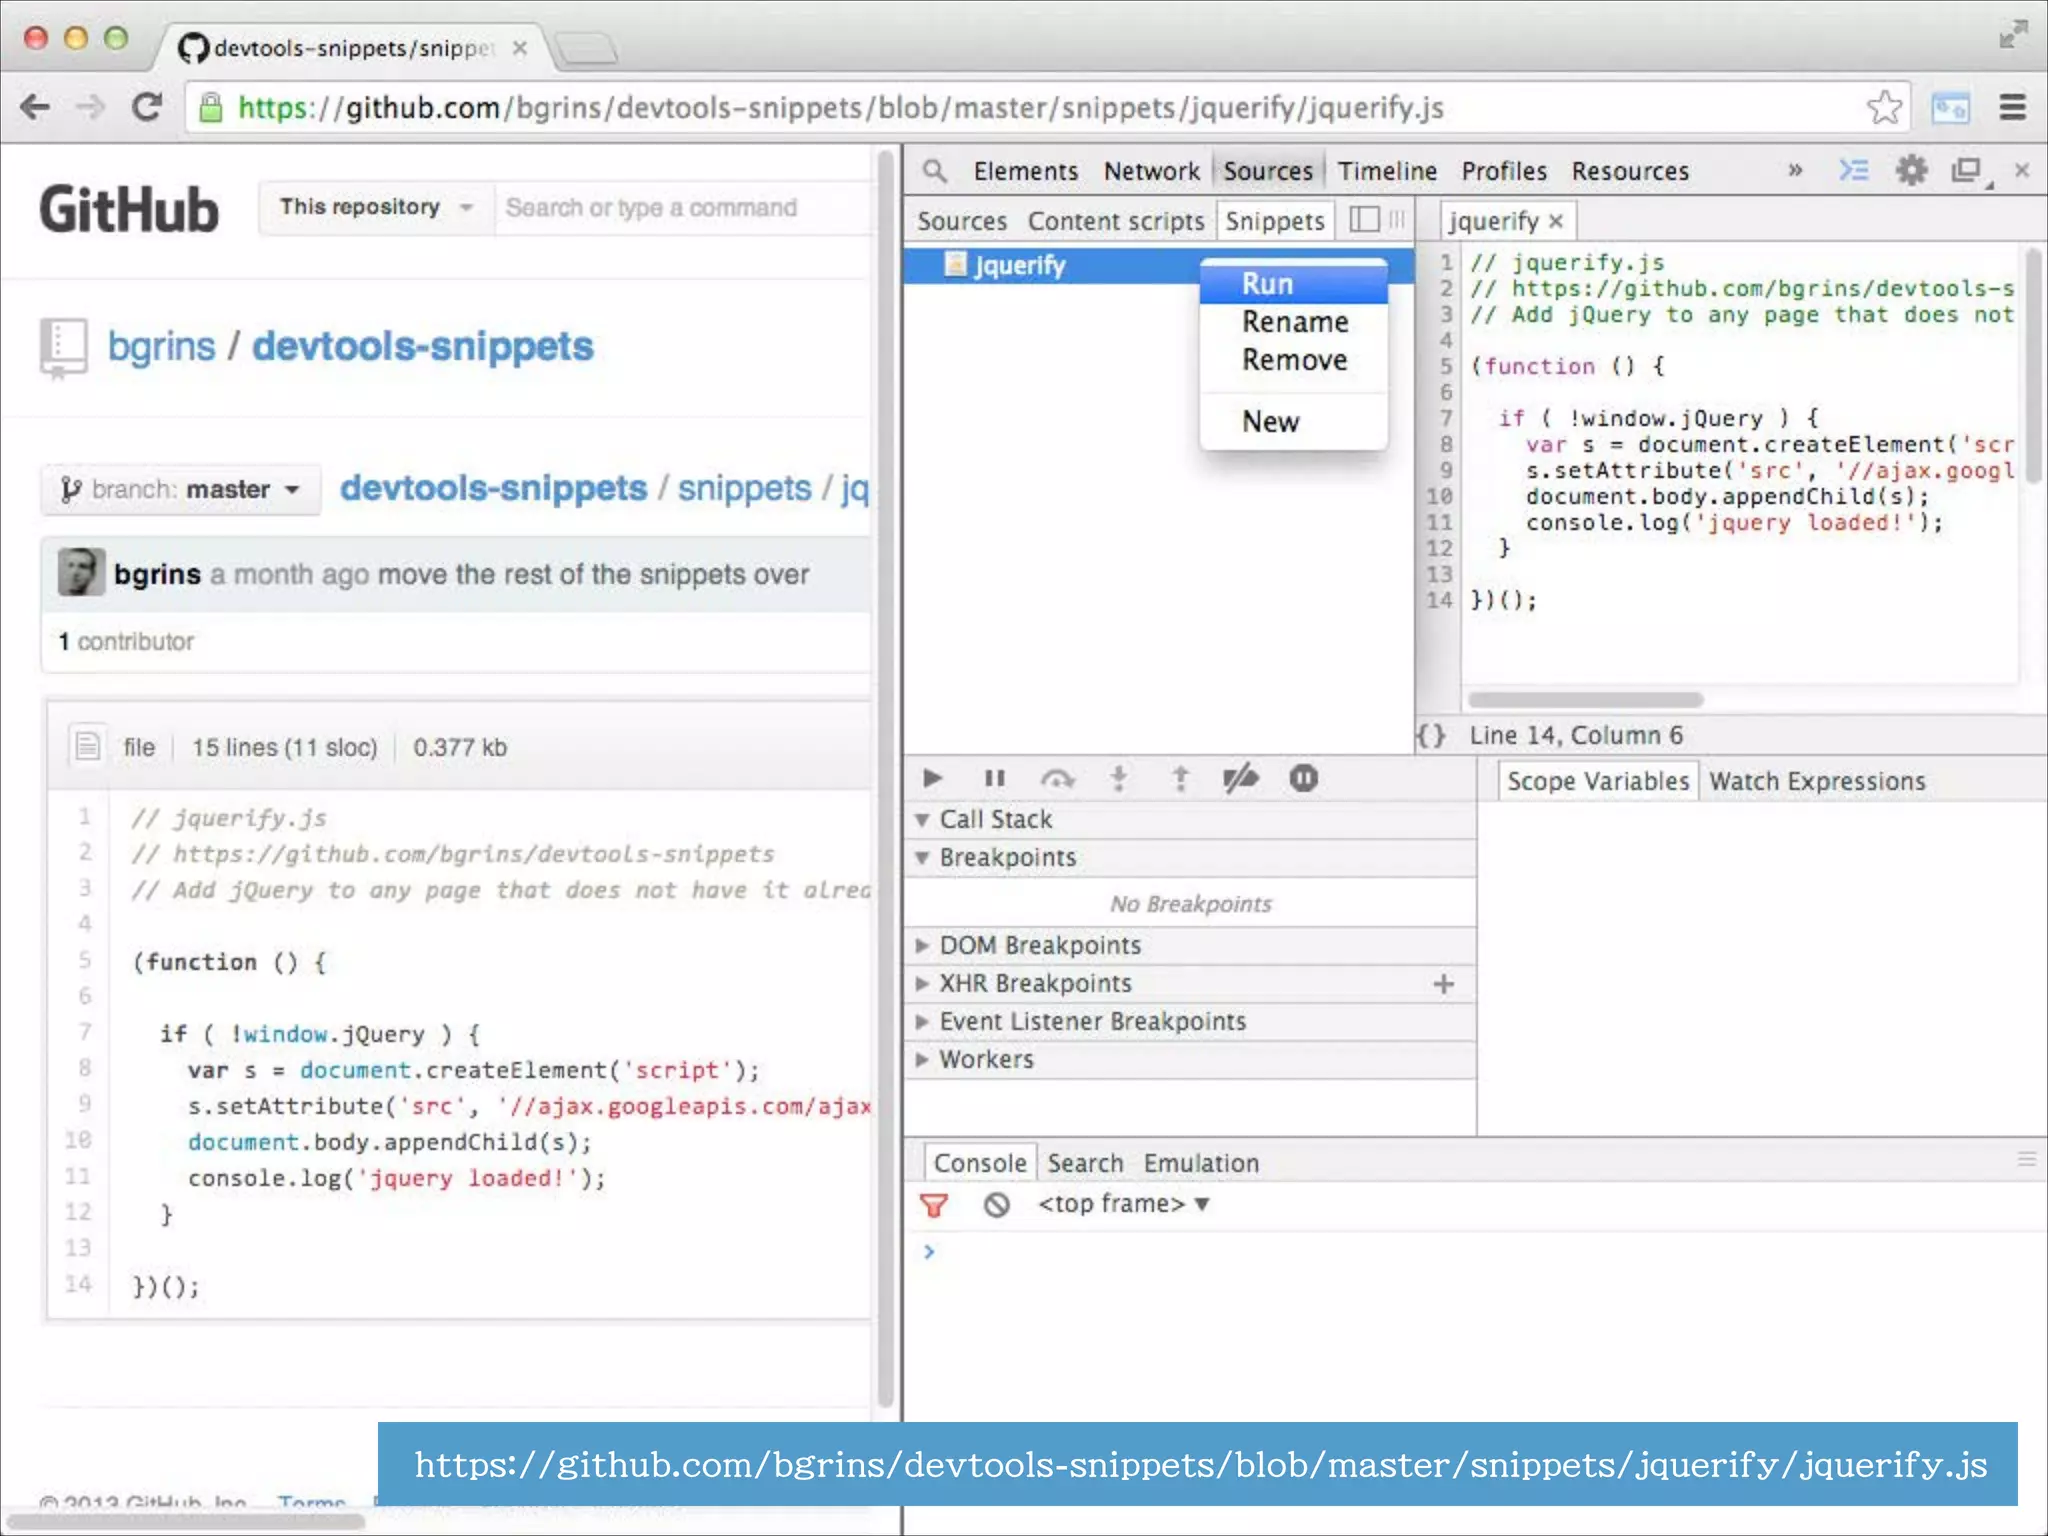
Task: Toggle the DevTools console drawer icon
Action: tap(1853, 171)
